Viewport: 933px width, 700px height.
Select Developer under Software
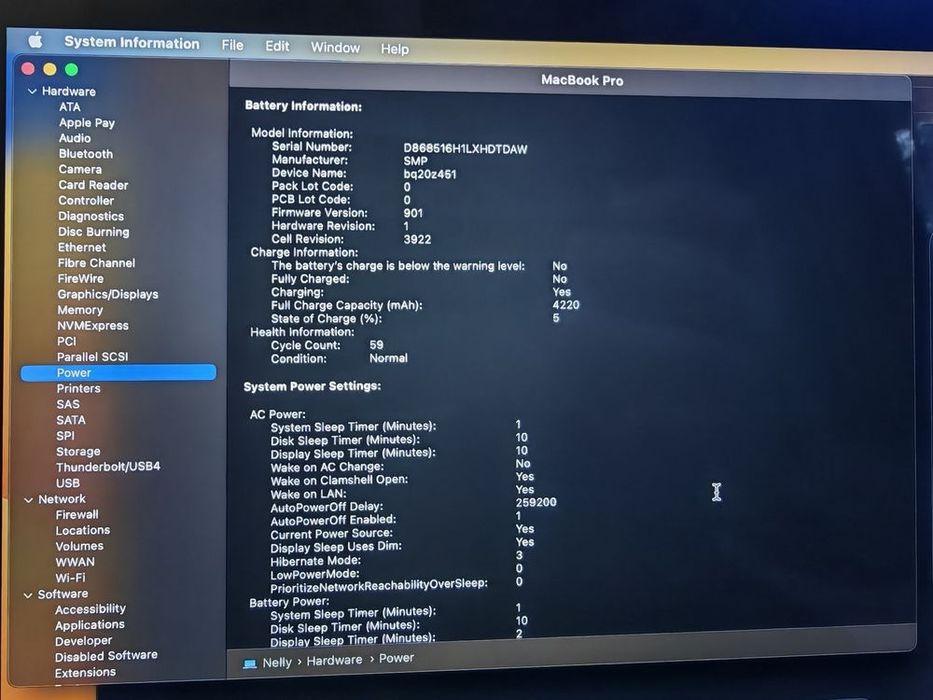(x=83, y=641)
